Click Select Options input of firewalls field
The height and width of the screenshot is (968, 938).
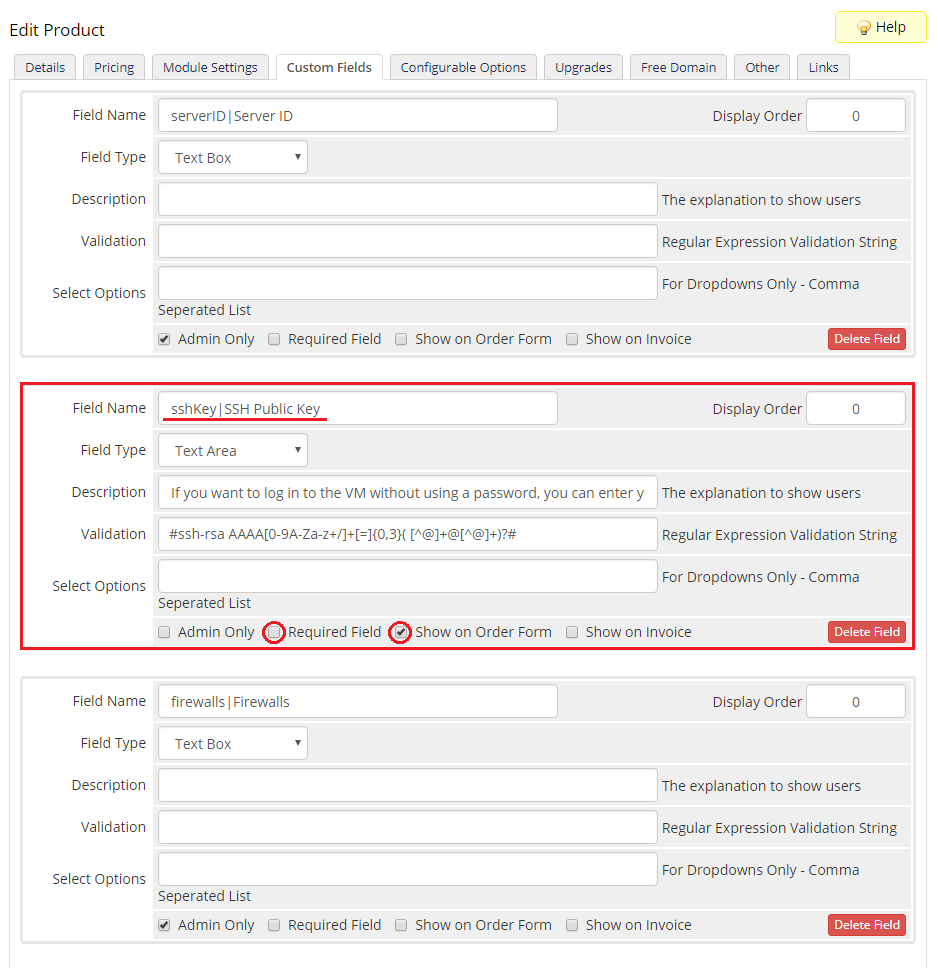click(408, 870)
